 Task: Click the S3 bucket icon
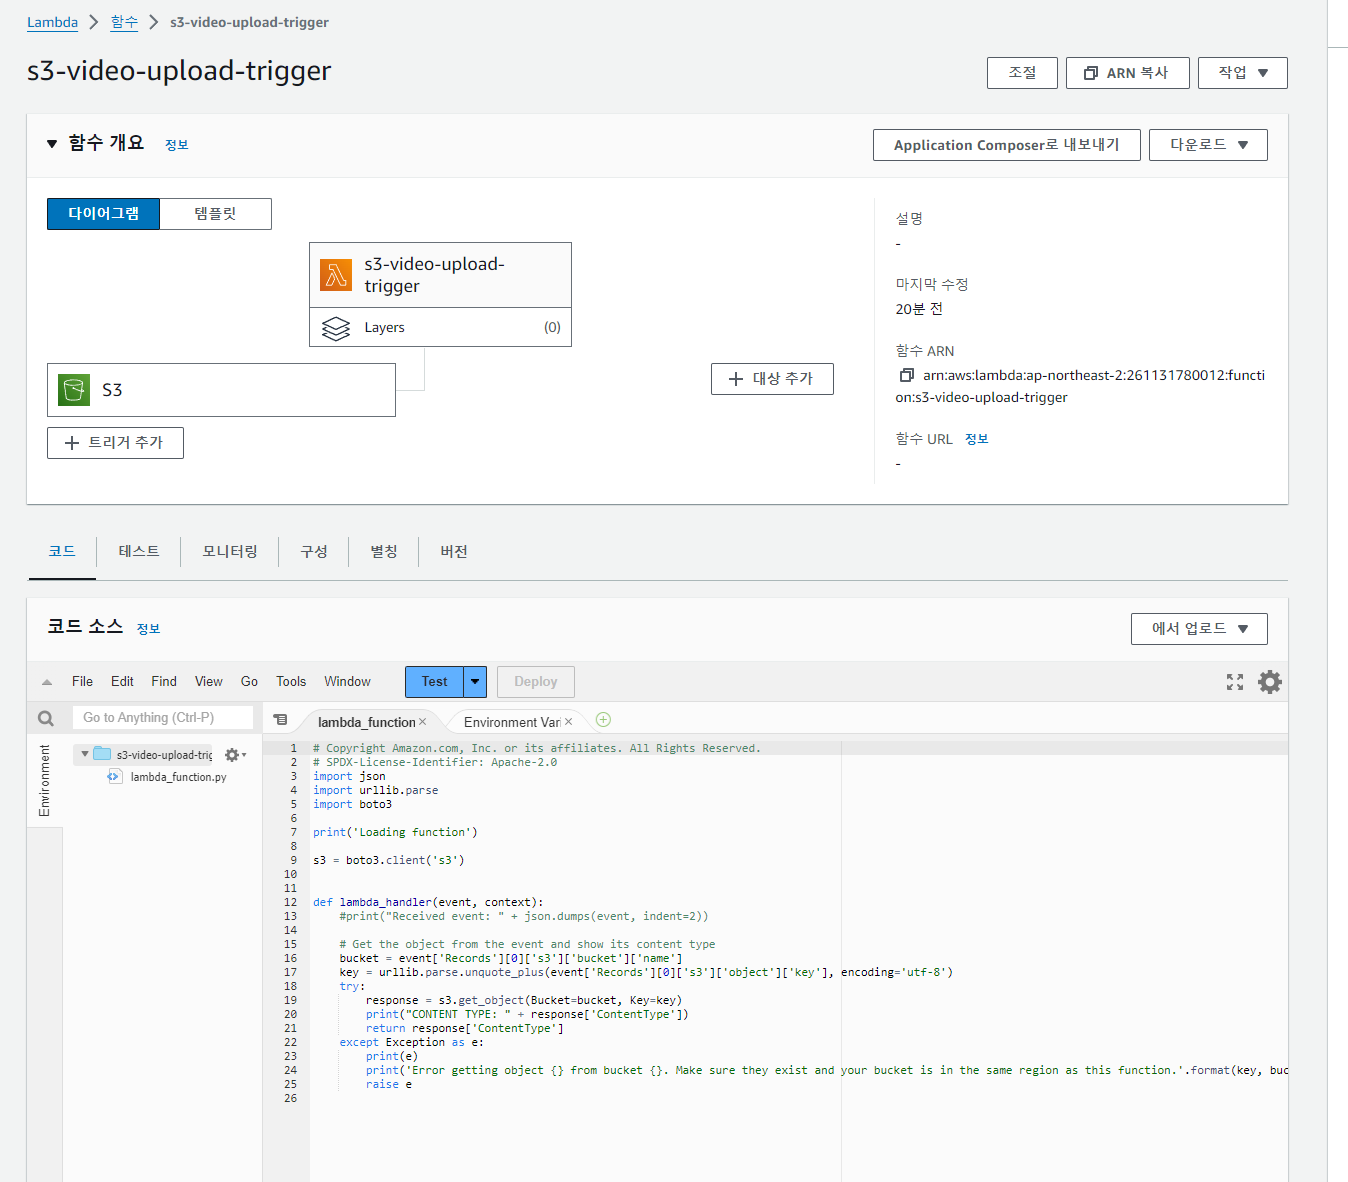click(74, 390)
